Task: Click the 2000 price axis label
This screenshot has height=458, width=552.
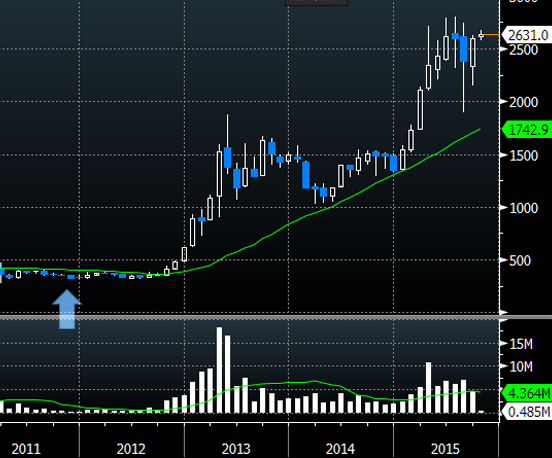Action: click(524, 102)
